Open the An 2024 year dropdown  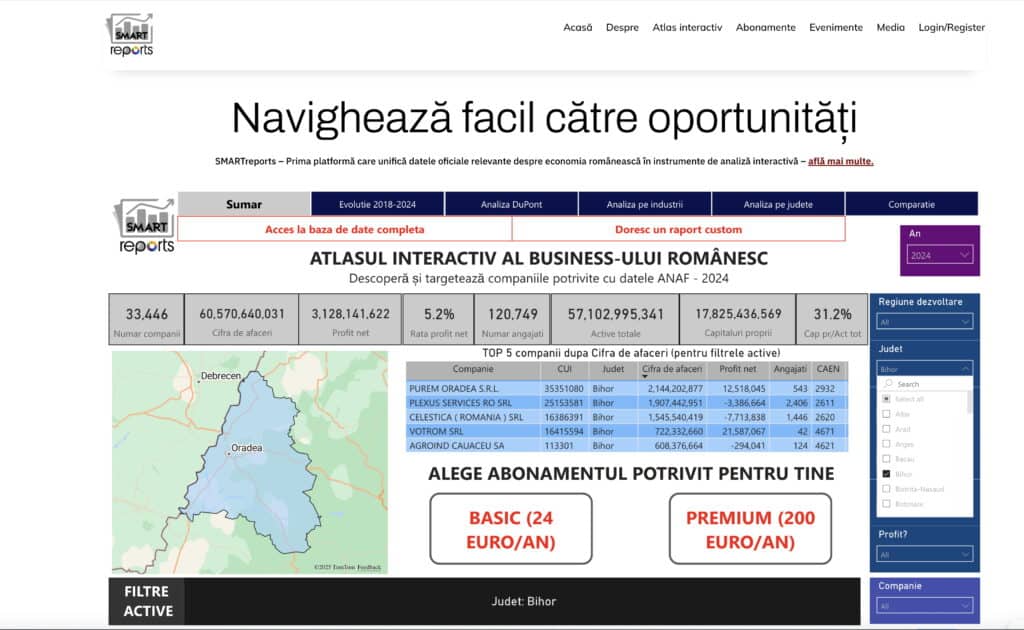tap(939, 255)
